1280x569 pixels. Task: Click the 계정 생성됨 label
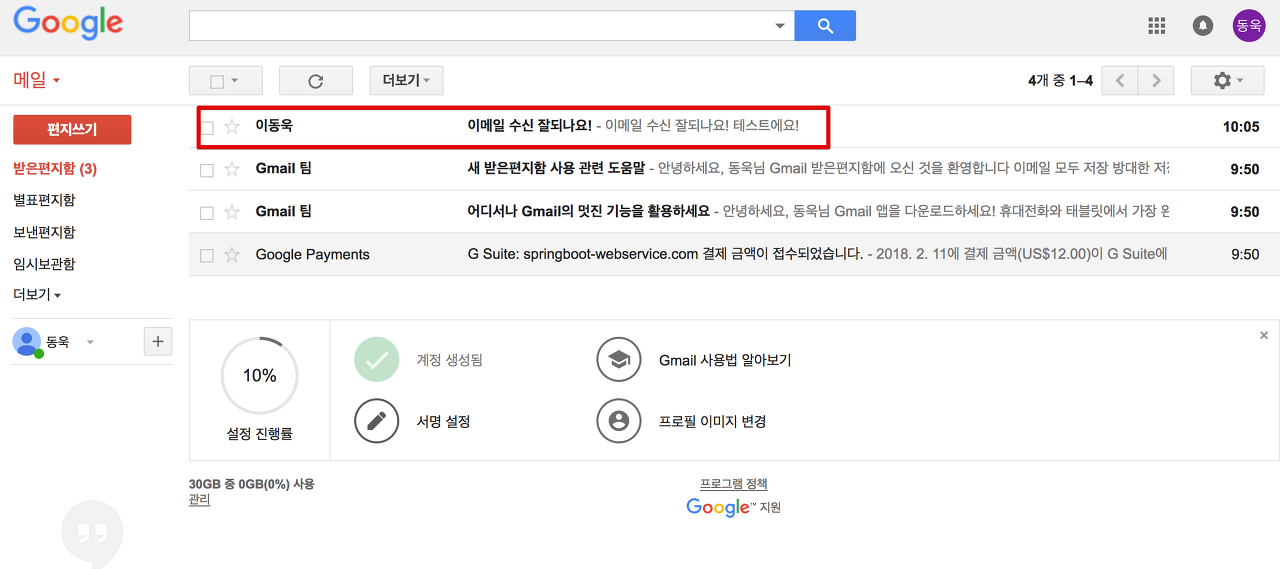pos(449,360)
